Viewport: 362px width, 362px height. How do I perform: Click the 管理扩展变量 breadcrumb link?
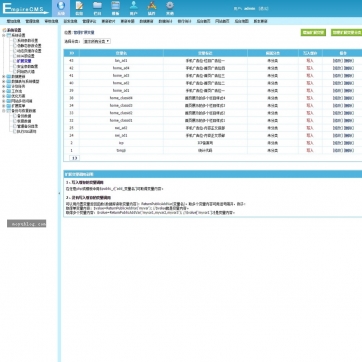point(84,33)
